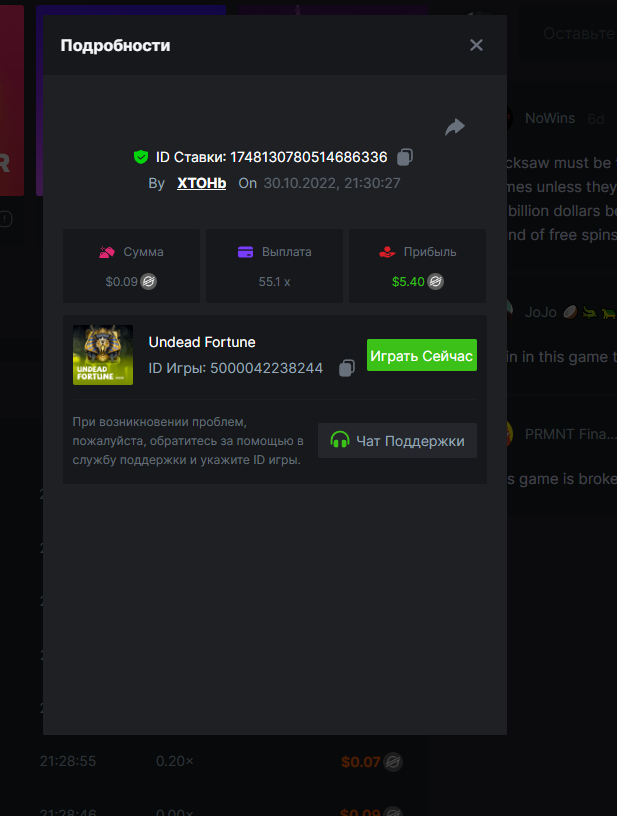Click the pink Сумма icon
Screen dimensions: 617x816
107,252
